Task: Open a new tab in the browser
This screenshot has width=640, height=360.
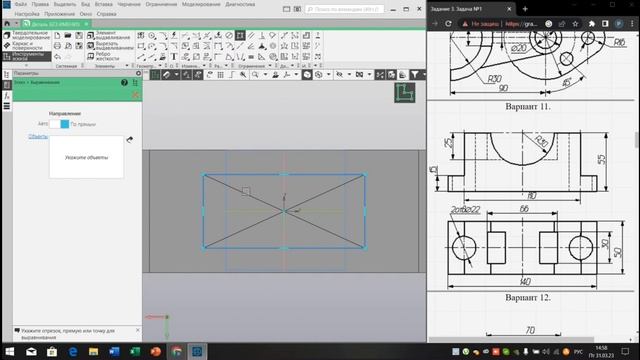Action: (525, 9)
